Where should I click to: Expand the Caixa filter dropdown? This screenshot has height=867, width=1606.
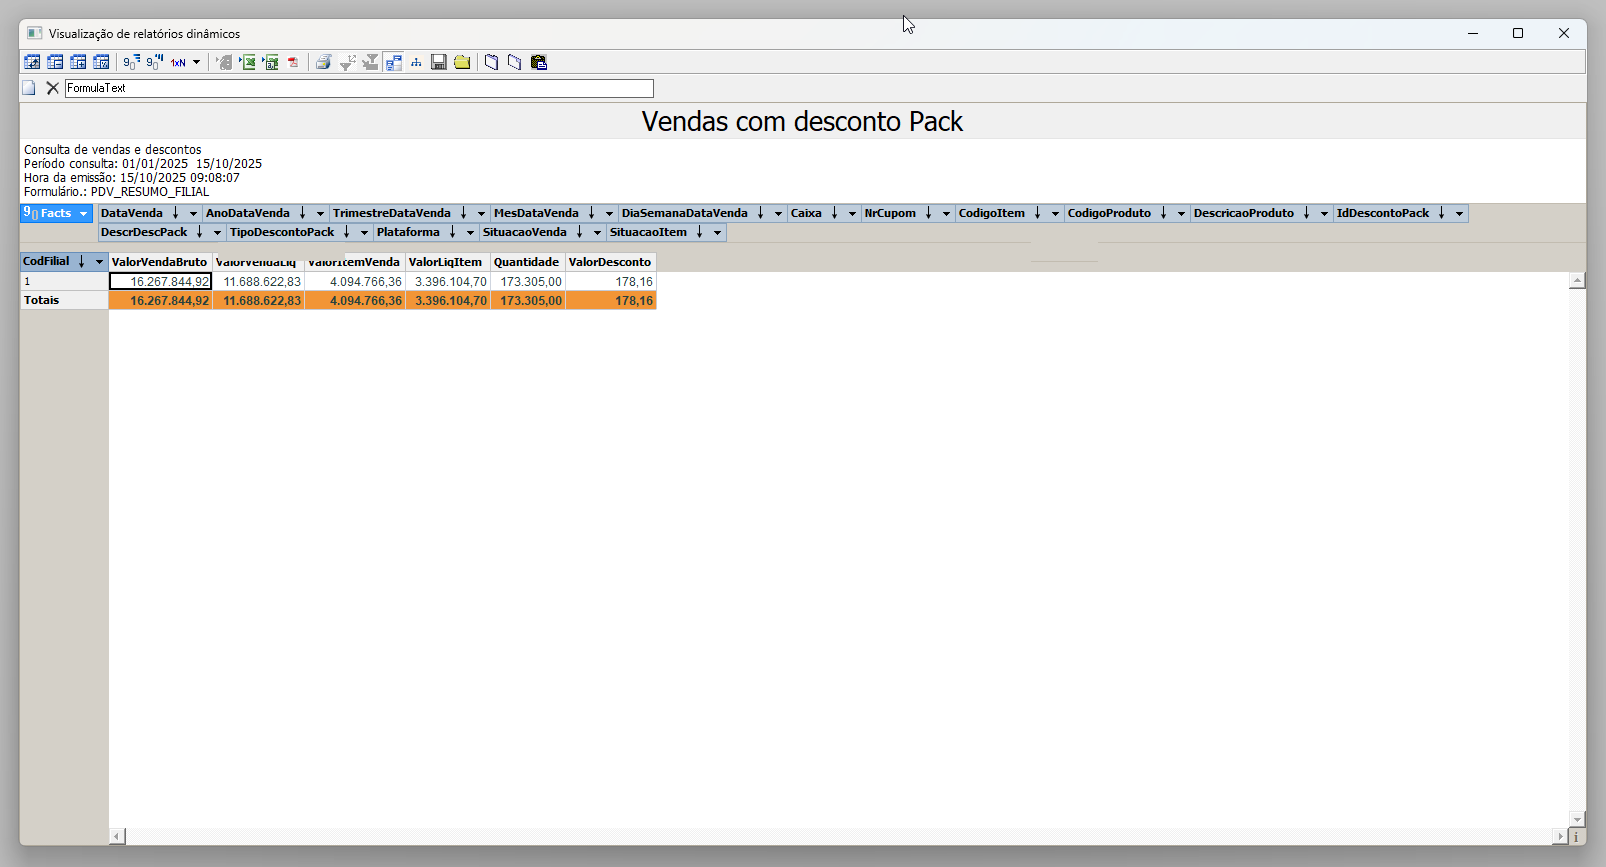point(852,213)
